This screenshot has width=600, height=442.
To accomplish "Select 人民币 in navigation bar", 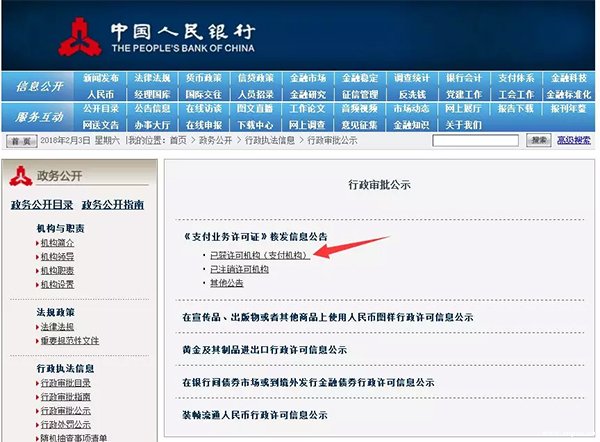I will (101, 95).
